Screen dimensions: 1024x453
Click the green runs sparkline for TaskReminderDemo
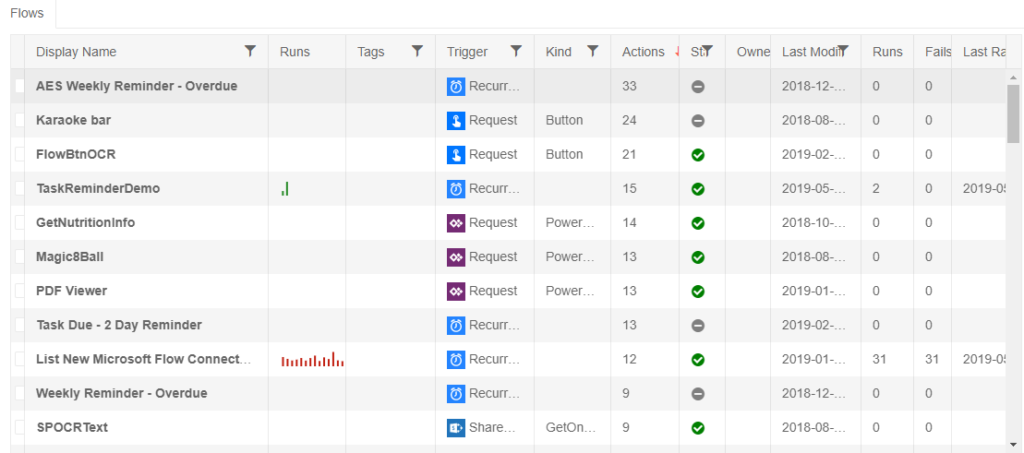(x=285, y=188)
